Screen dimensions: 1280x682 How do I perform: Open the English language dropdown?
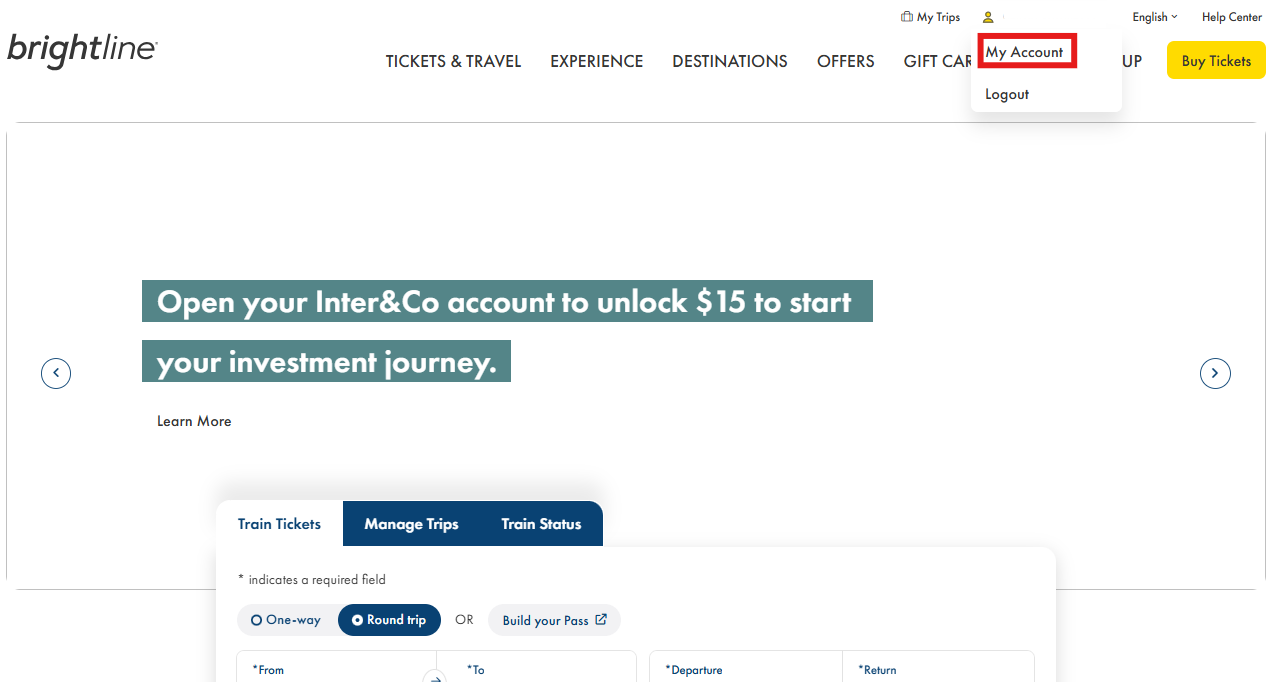(x=1154, y=17)
